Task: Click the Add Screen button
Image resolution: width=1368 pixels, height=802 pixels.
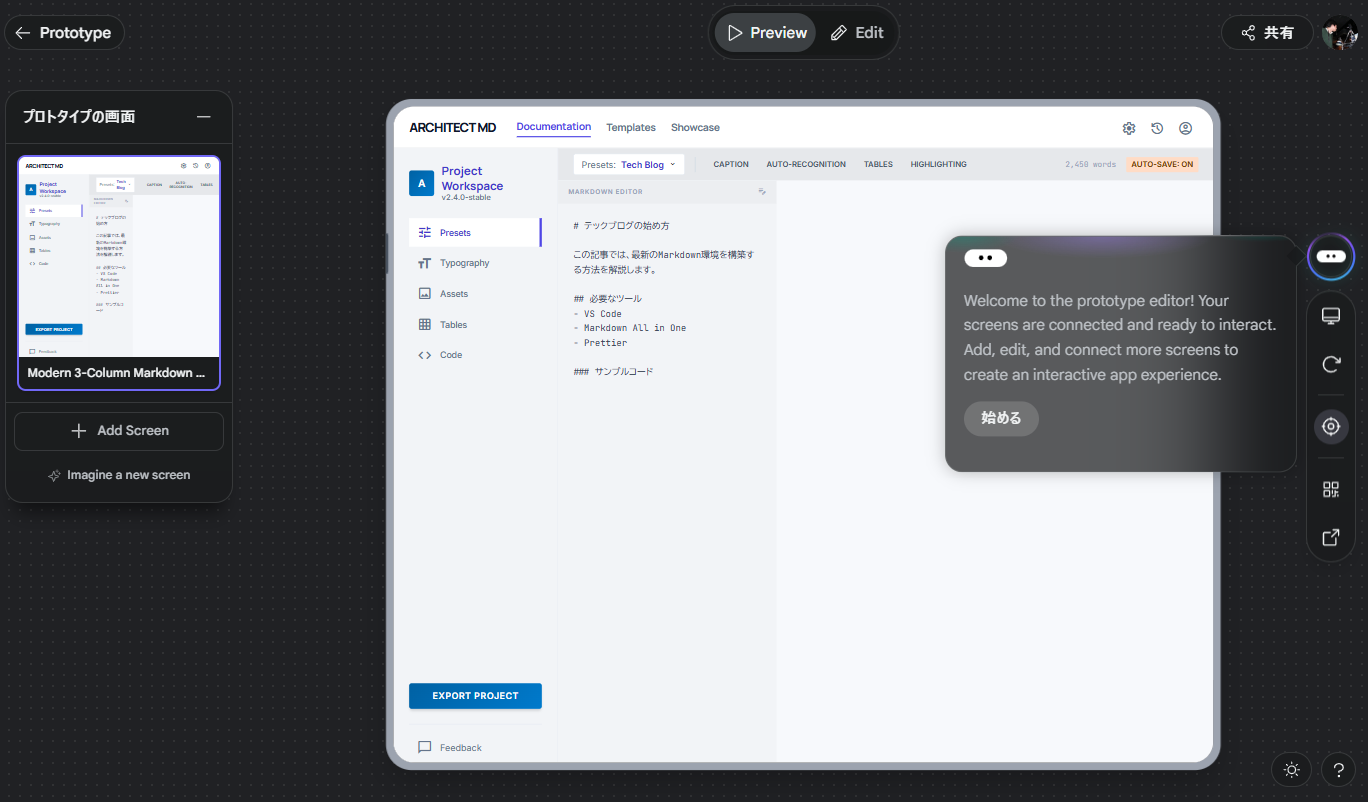Action: pyautogui.click(x=119, y=431)
